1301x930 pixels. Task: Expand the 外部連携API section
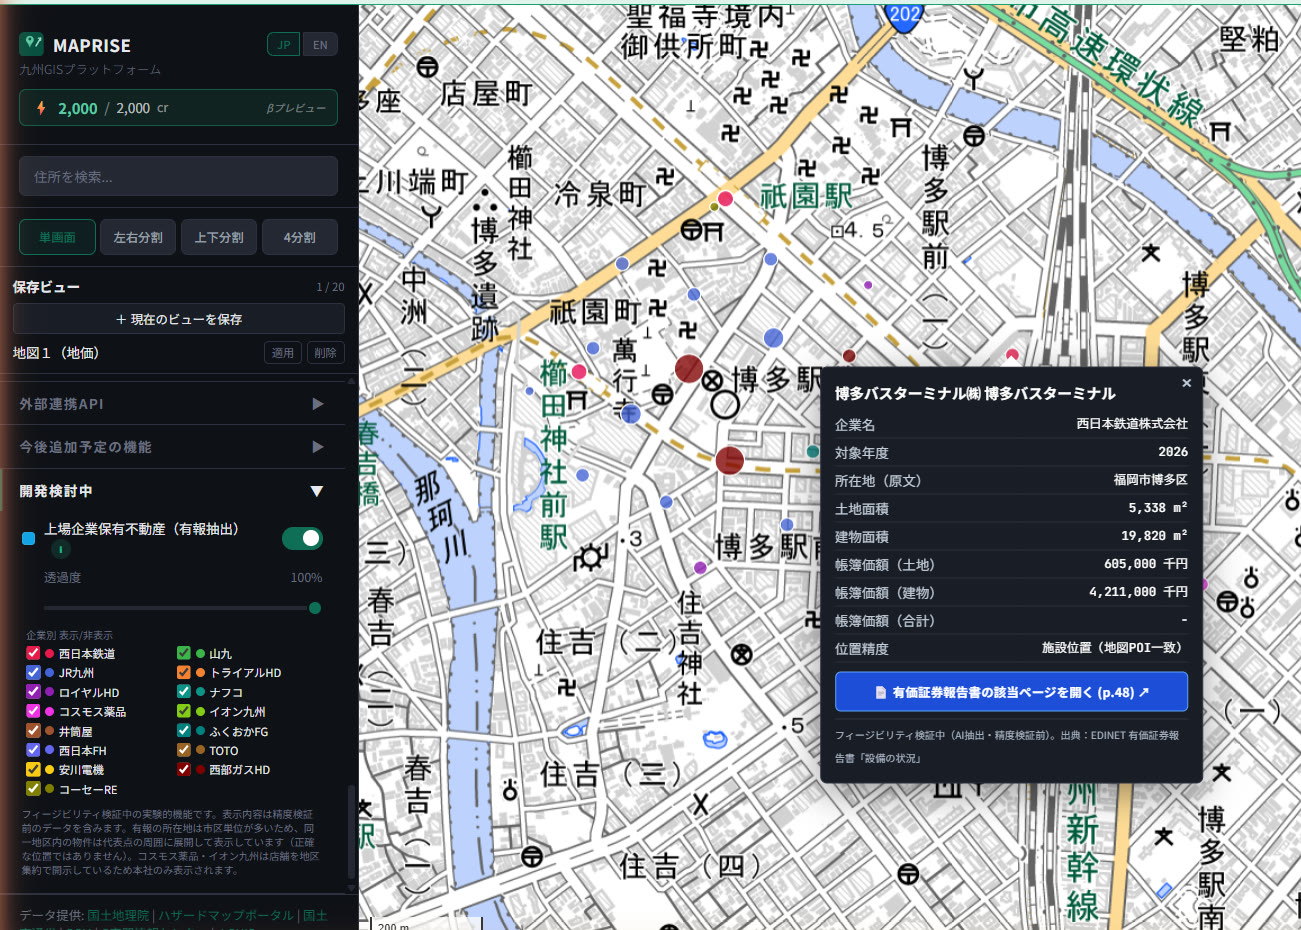tap(172, 404)
